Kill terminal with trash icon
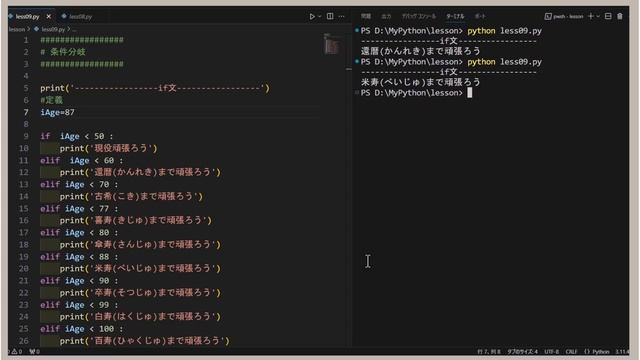Image resolution: width=640 pixels, height=360 pixels. point(620,16)
